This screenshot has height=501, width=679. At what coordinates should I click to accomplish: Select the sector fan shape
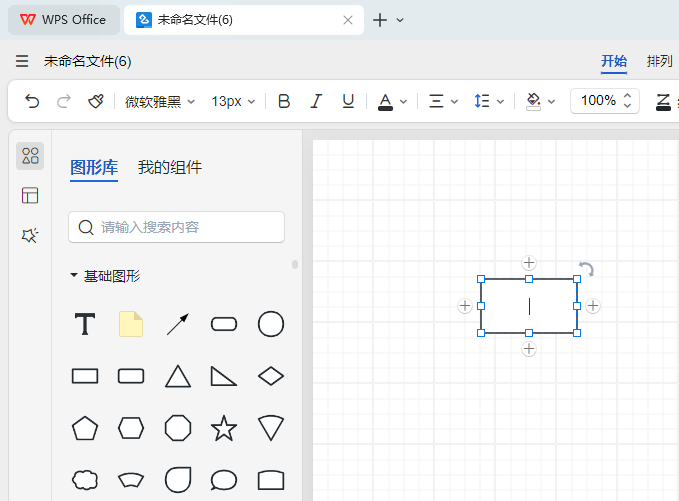(x=271, y=428)
